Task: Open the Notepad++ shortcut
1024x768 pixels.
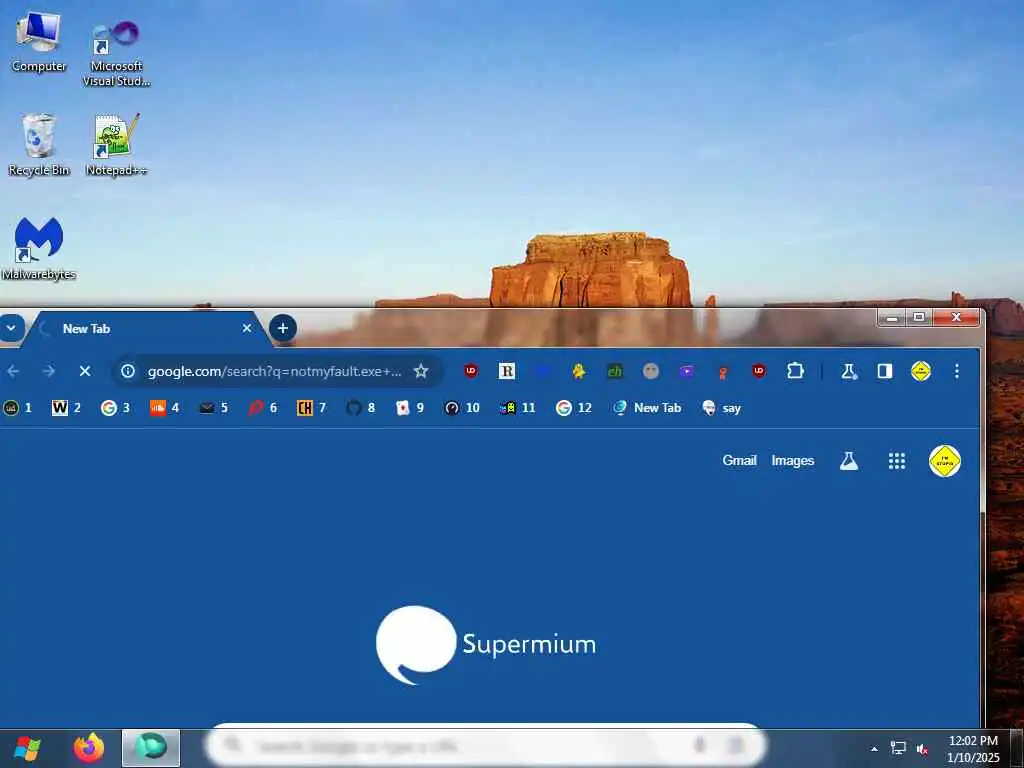Action: [116, 144]
